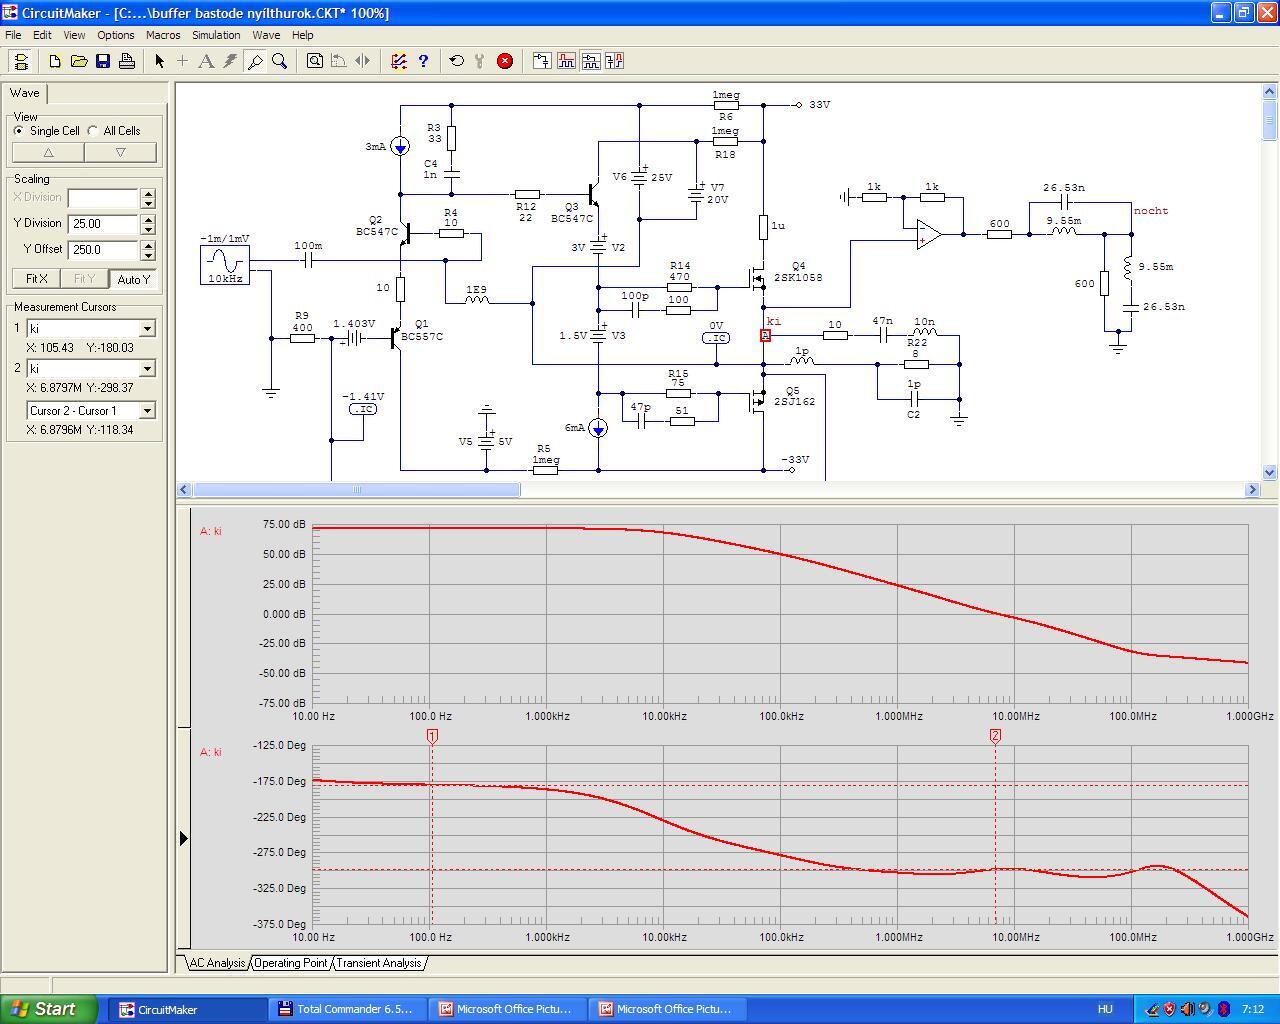The image size is (1280, 1024).
Task: Select the Single Cell radio button
Action: 19,131
